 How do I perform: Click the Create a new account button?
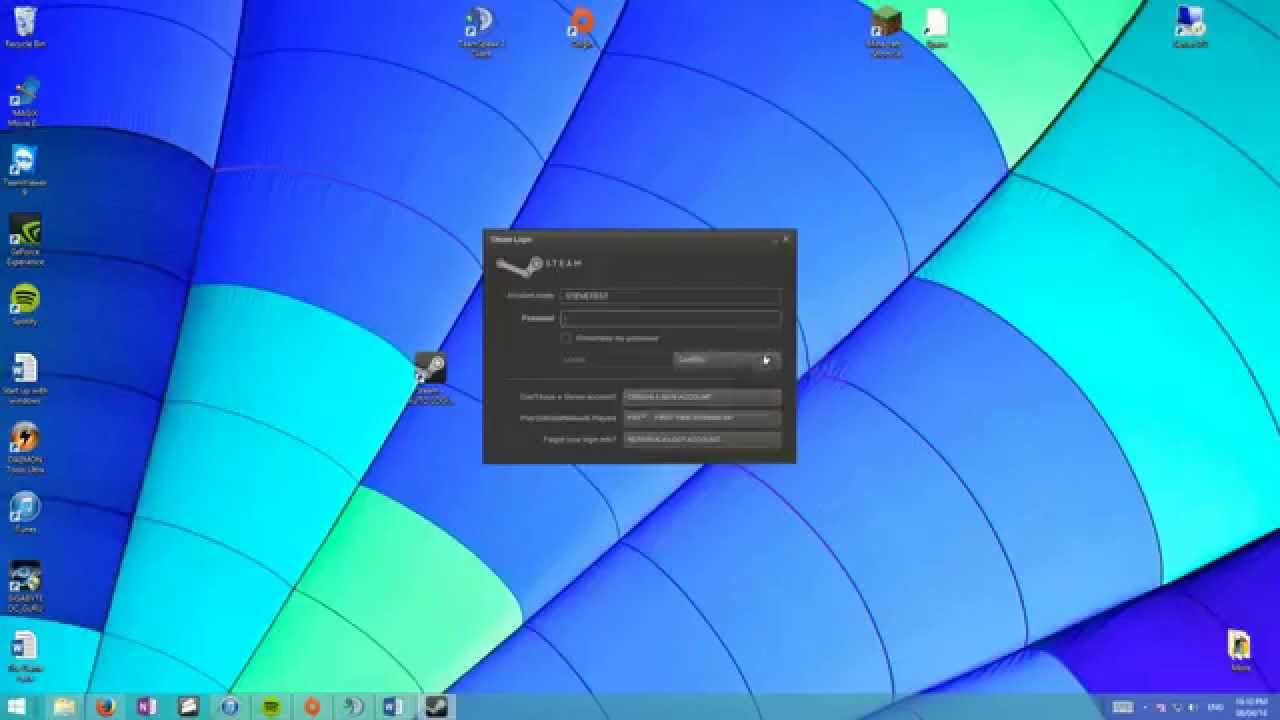coord(701,397)
